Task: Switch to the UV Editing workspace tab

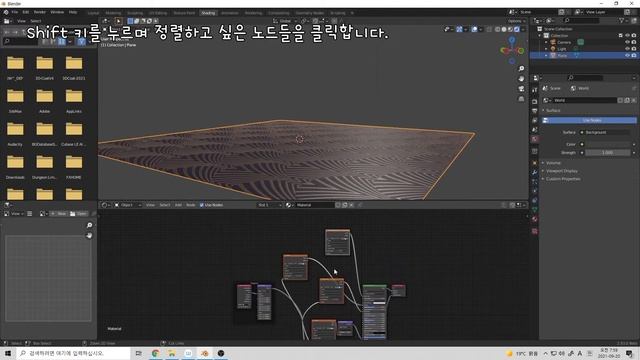Action: (x=158, y=13)
